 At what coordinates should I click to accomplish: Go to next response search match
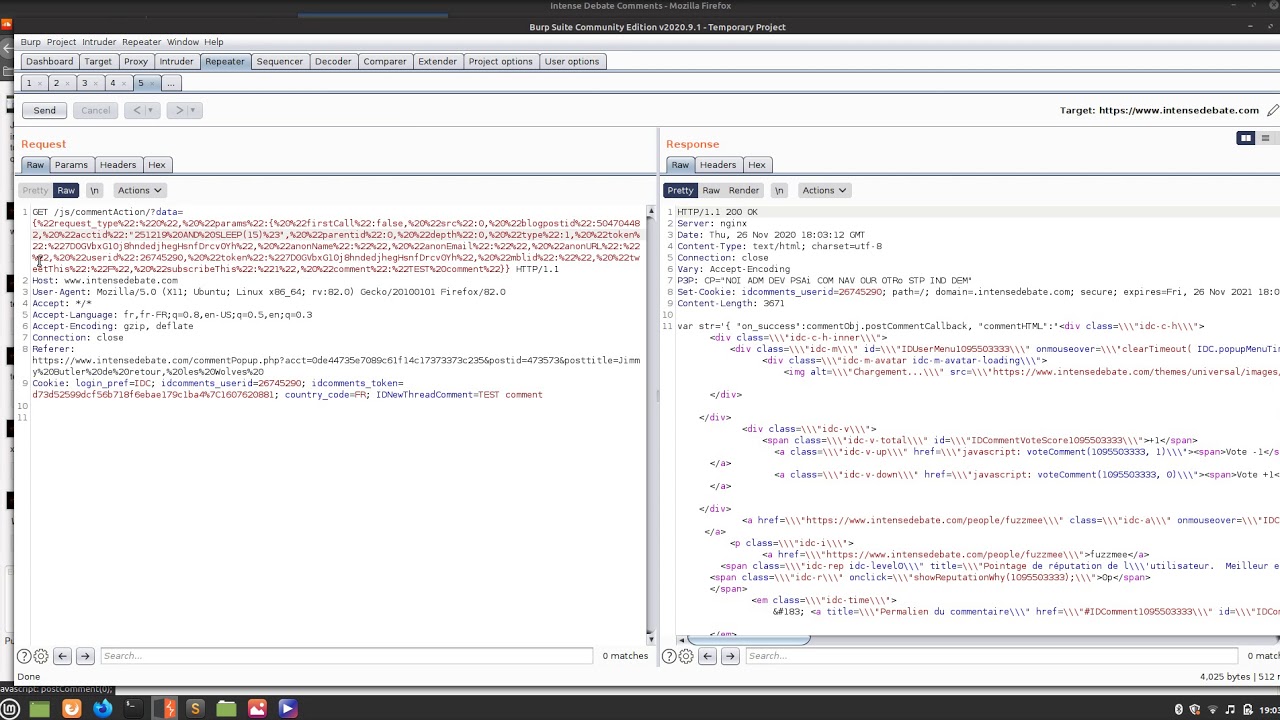point(730,656)
